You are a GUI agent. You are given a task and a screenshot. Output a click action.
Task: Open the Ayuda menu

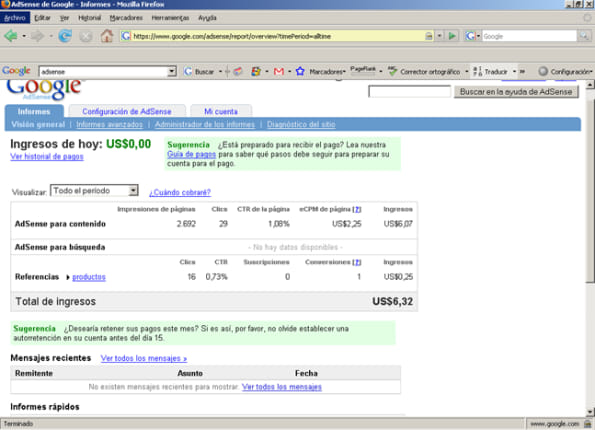click(207, 18)
